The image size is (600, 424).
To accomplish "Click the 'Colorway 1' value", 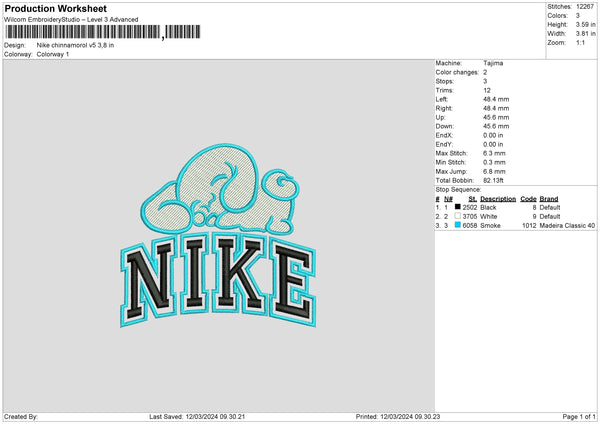I will [53, 54].
